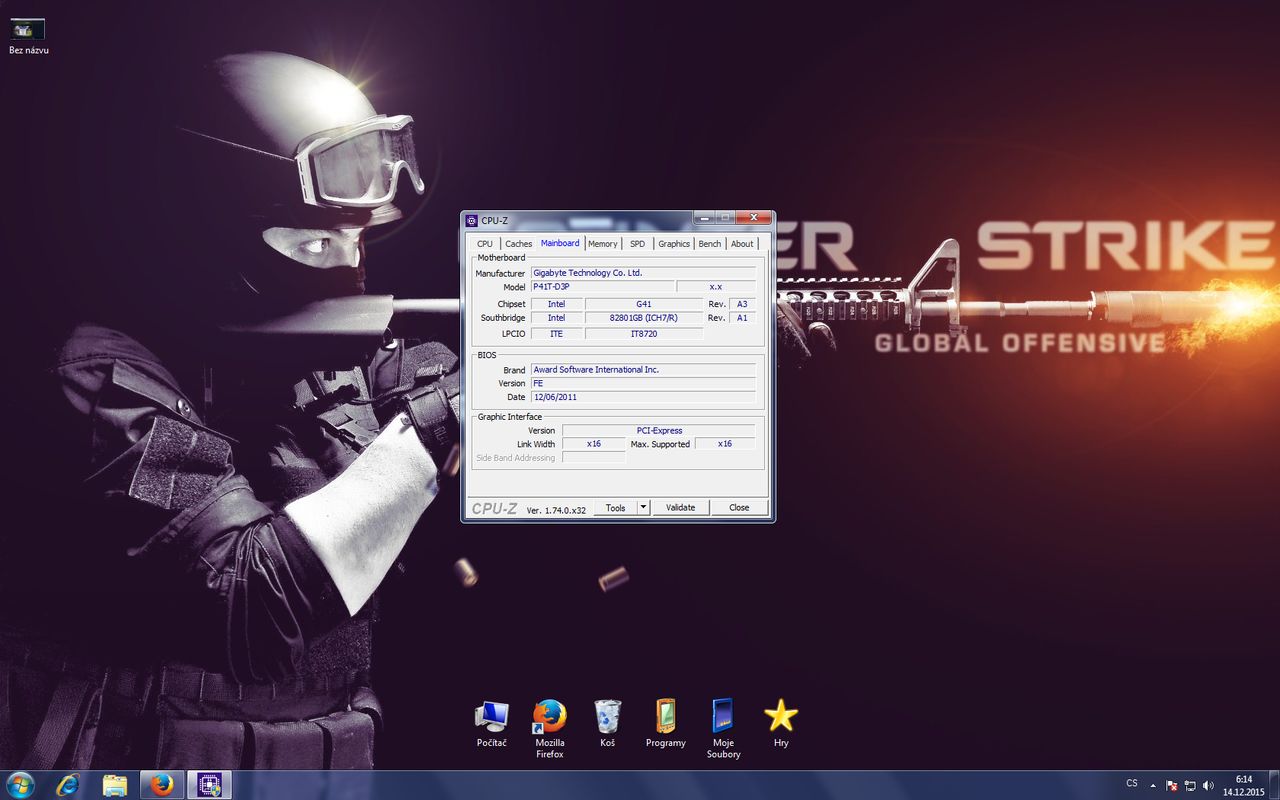Click the Southbridge 82801GB (ICH7/R) field
This screenshot has height=800, width=1280.
click(x=643, y=318)
